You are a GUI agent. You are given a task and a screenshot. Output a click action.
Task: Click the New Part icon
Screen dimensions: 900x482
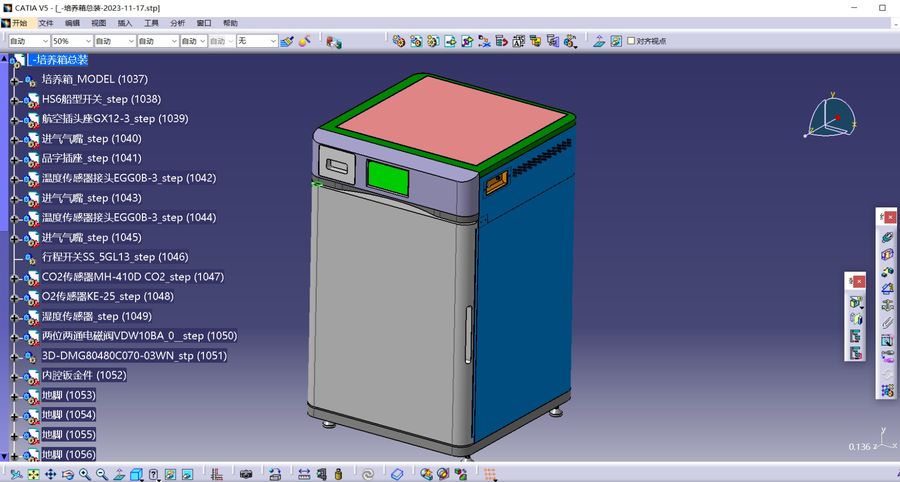tap(433, 41)
